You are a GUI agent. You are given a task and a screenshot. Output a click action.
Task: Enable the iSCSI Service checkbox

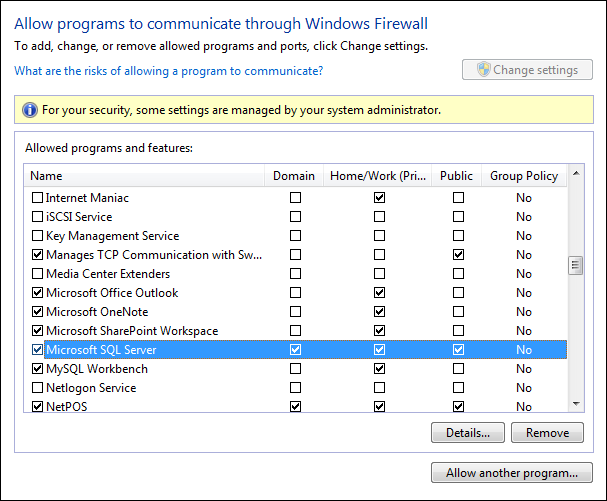[x=37, y=216]
